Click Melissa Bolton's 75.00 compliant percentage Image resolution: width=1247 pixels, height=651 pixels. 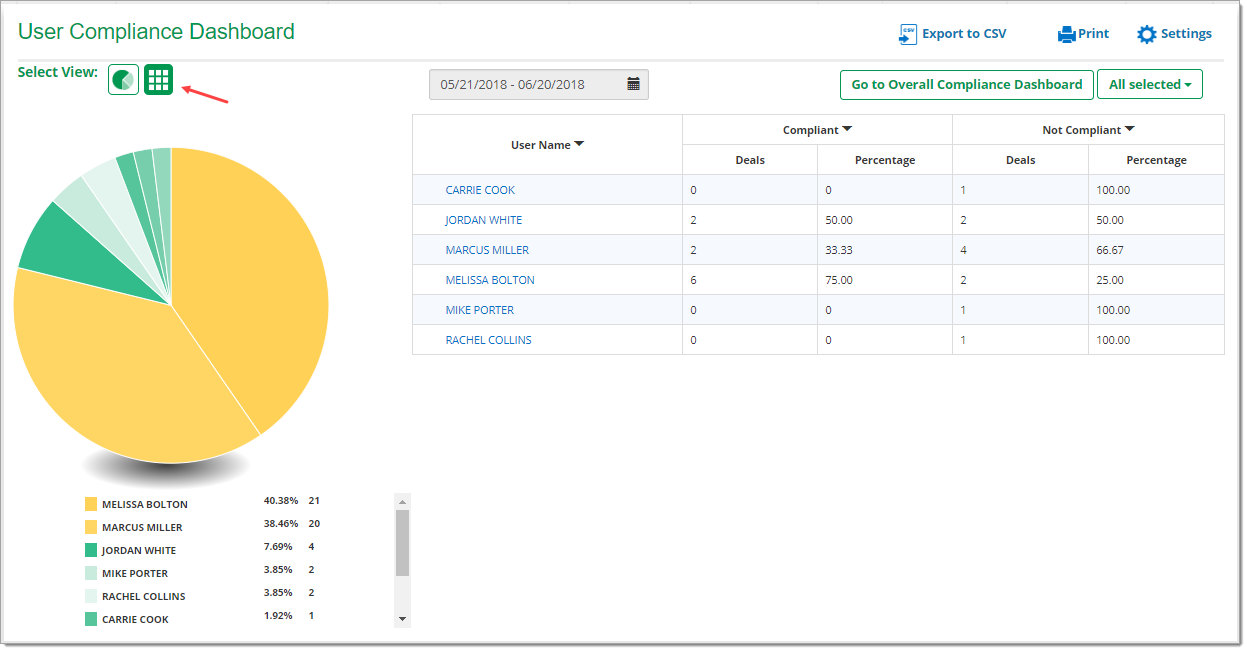839,280
